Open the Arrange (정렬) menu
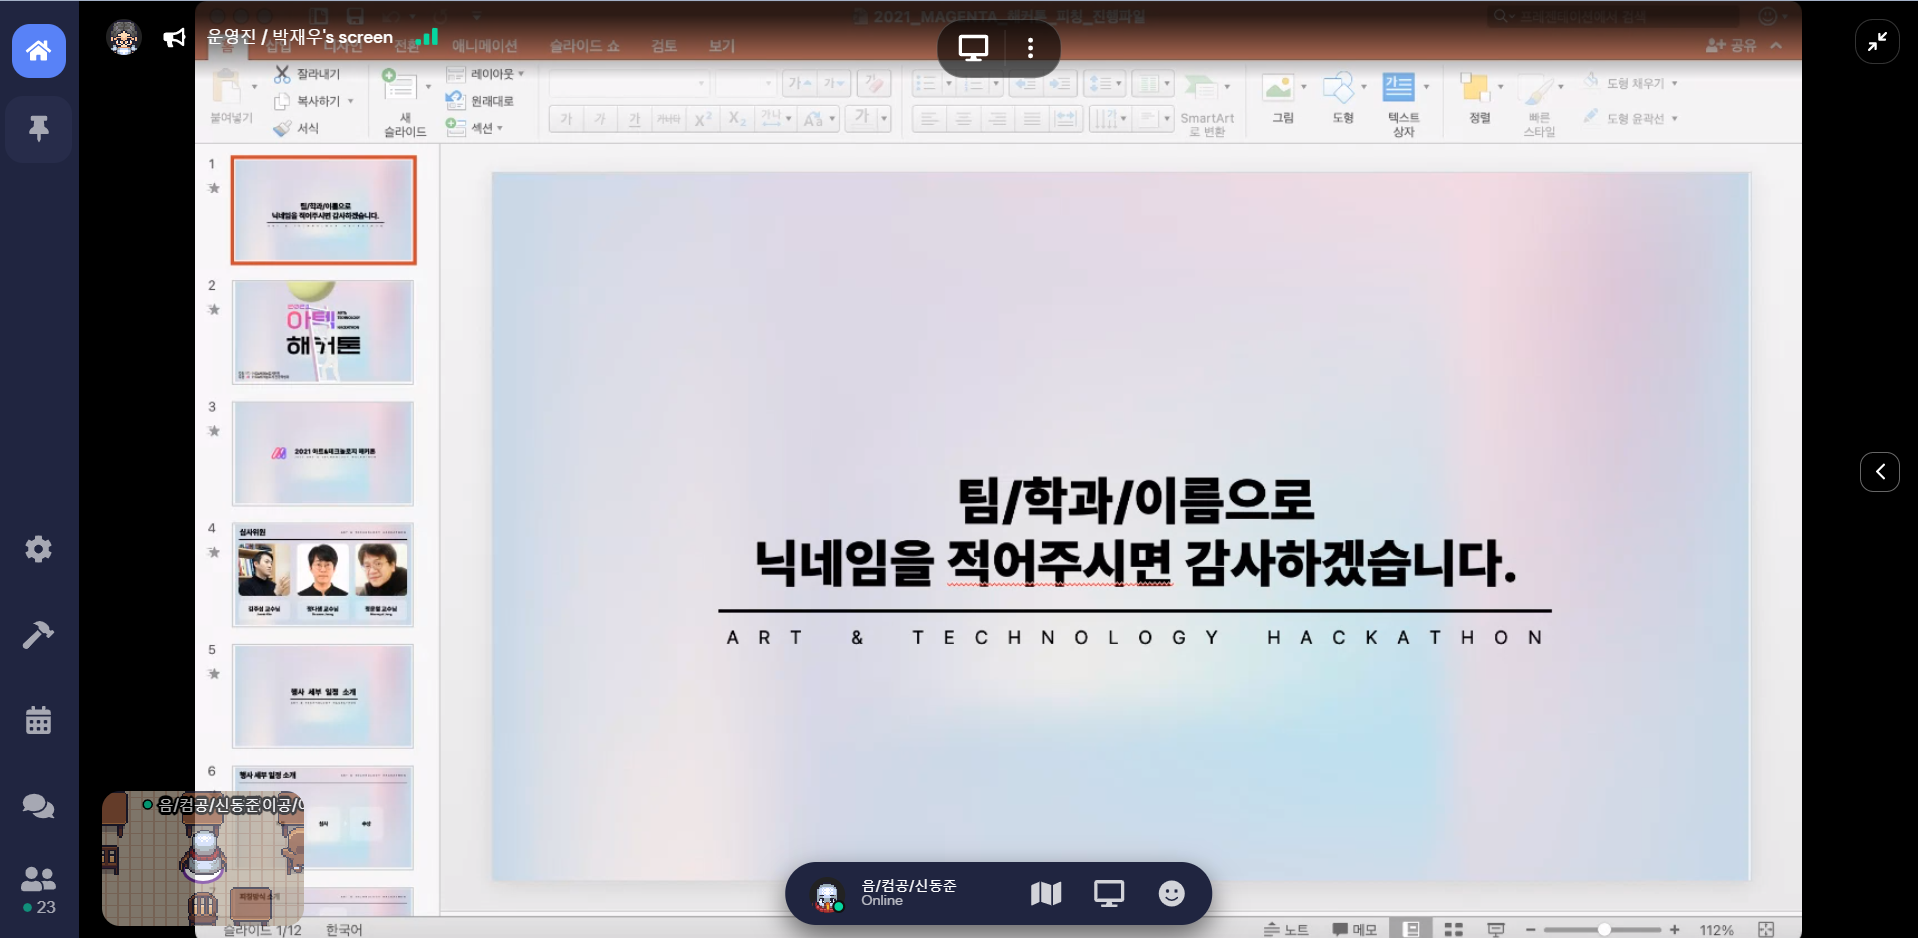 click(1480, 98)
